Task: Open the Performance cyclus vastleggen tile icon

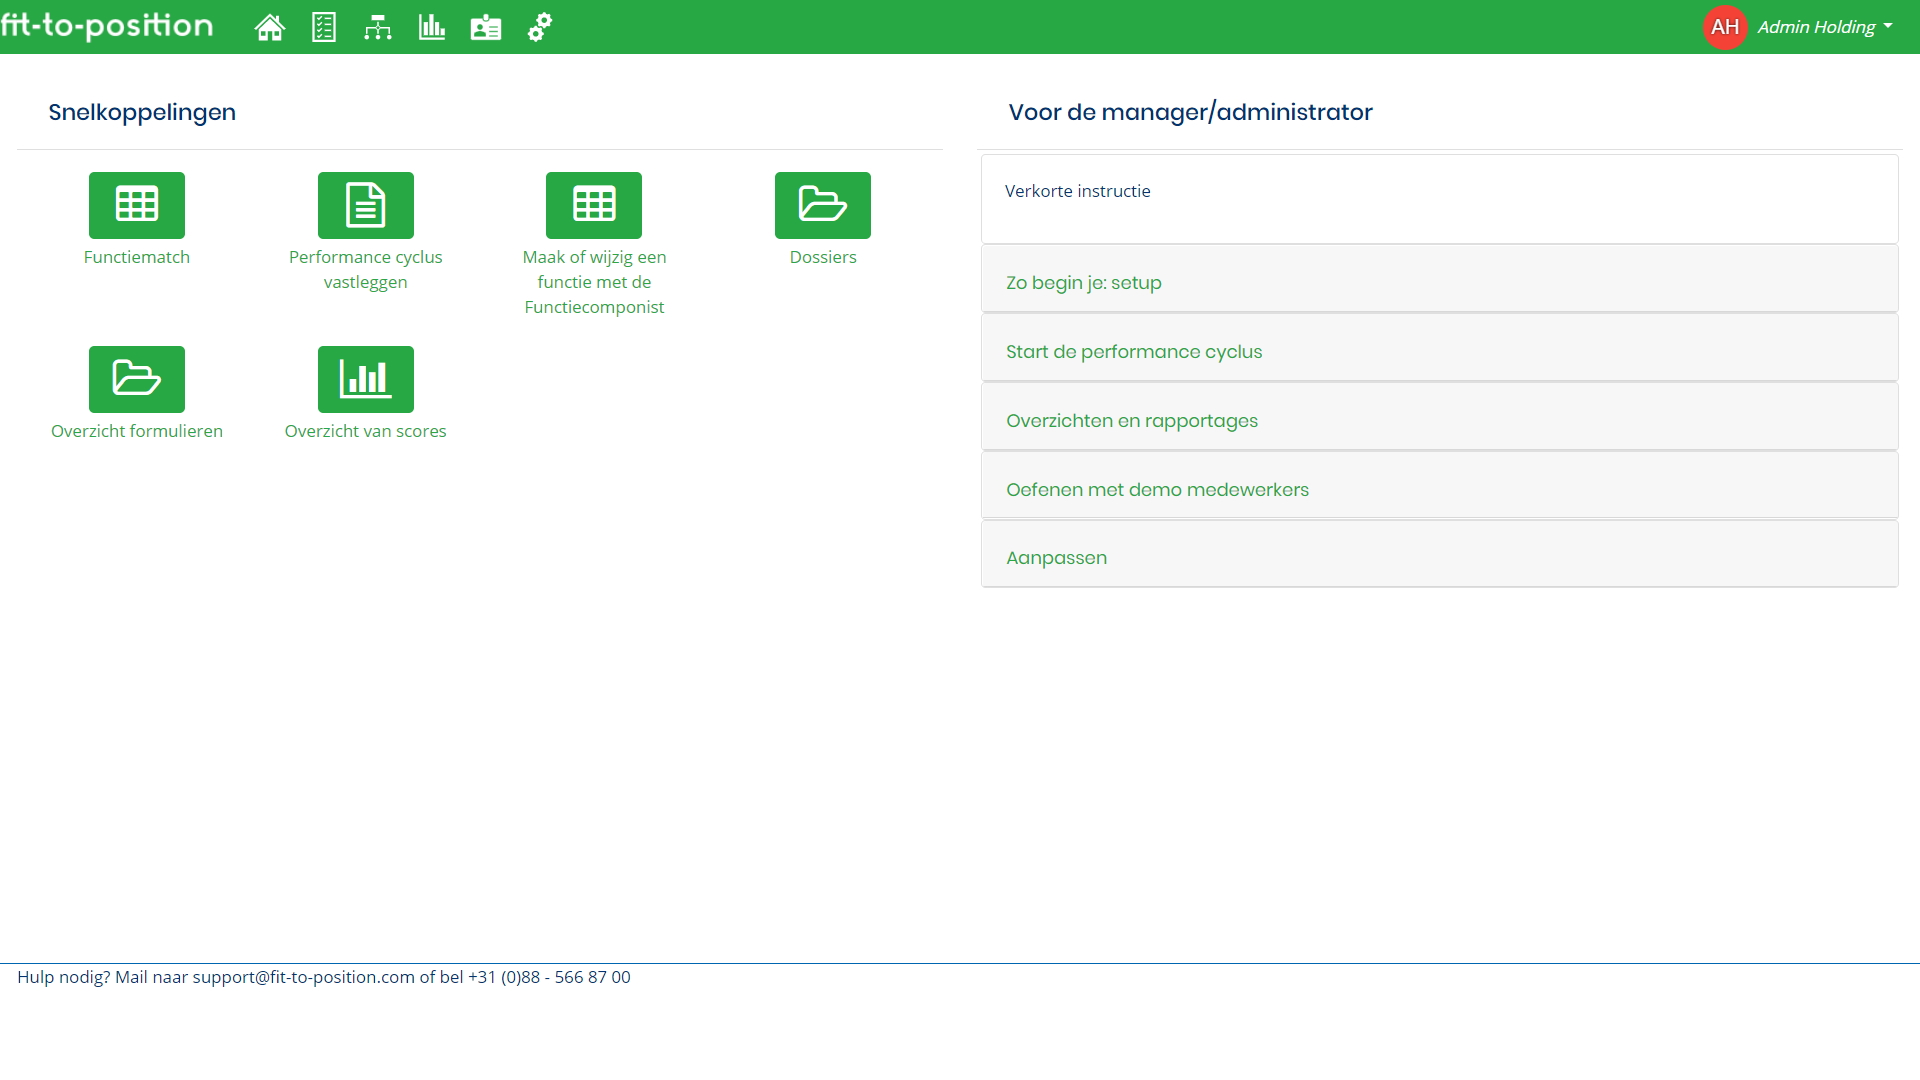Action: tap(366, 205)
